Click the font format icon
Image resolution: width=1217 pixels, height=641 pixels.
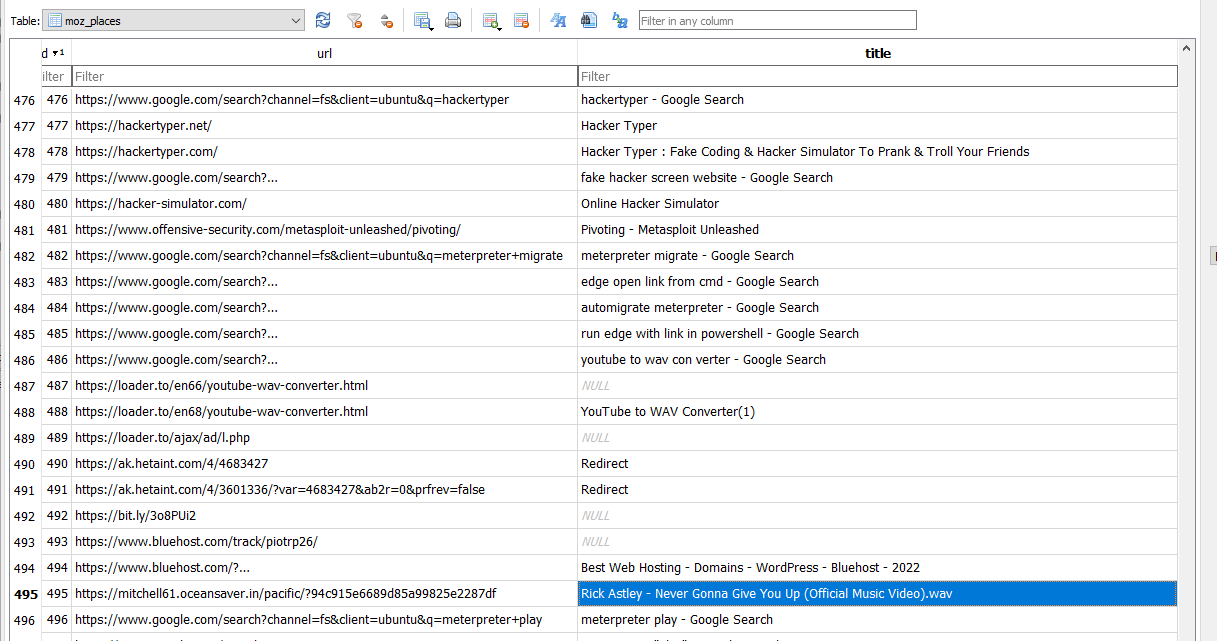tap(558, 20)
